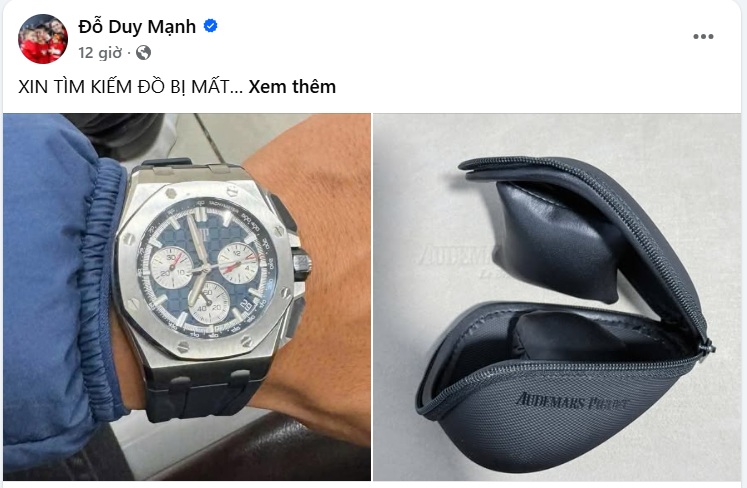Open the watch case photo on the right
The height and width of the screenshot is (488, 747).
[556, 296]
